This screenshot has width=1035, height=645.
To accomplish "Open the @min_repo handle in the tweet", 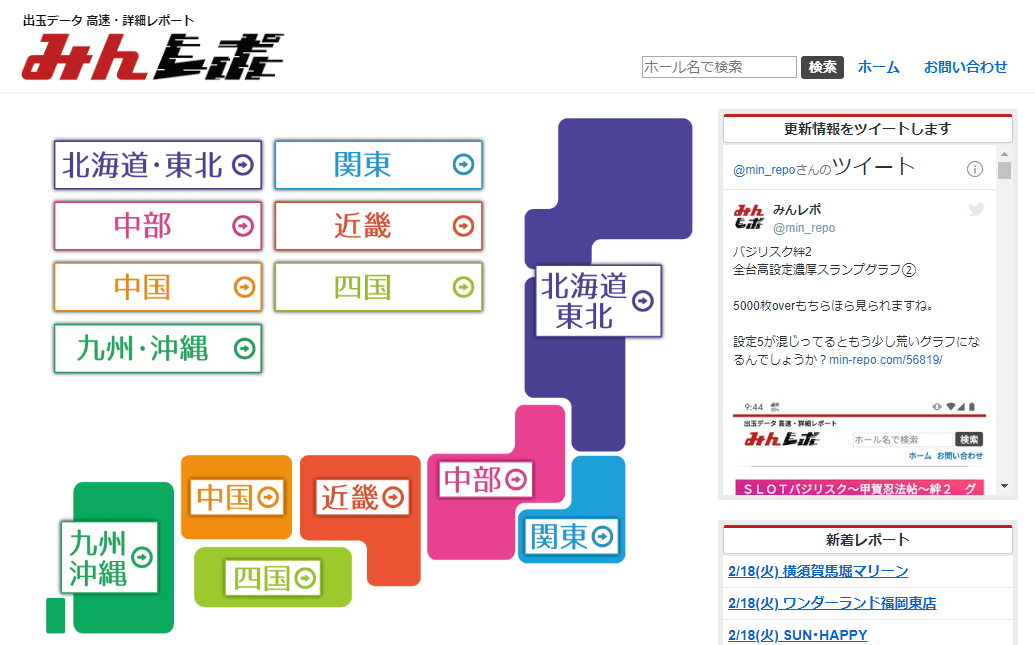I will (x=804, y=228).
